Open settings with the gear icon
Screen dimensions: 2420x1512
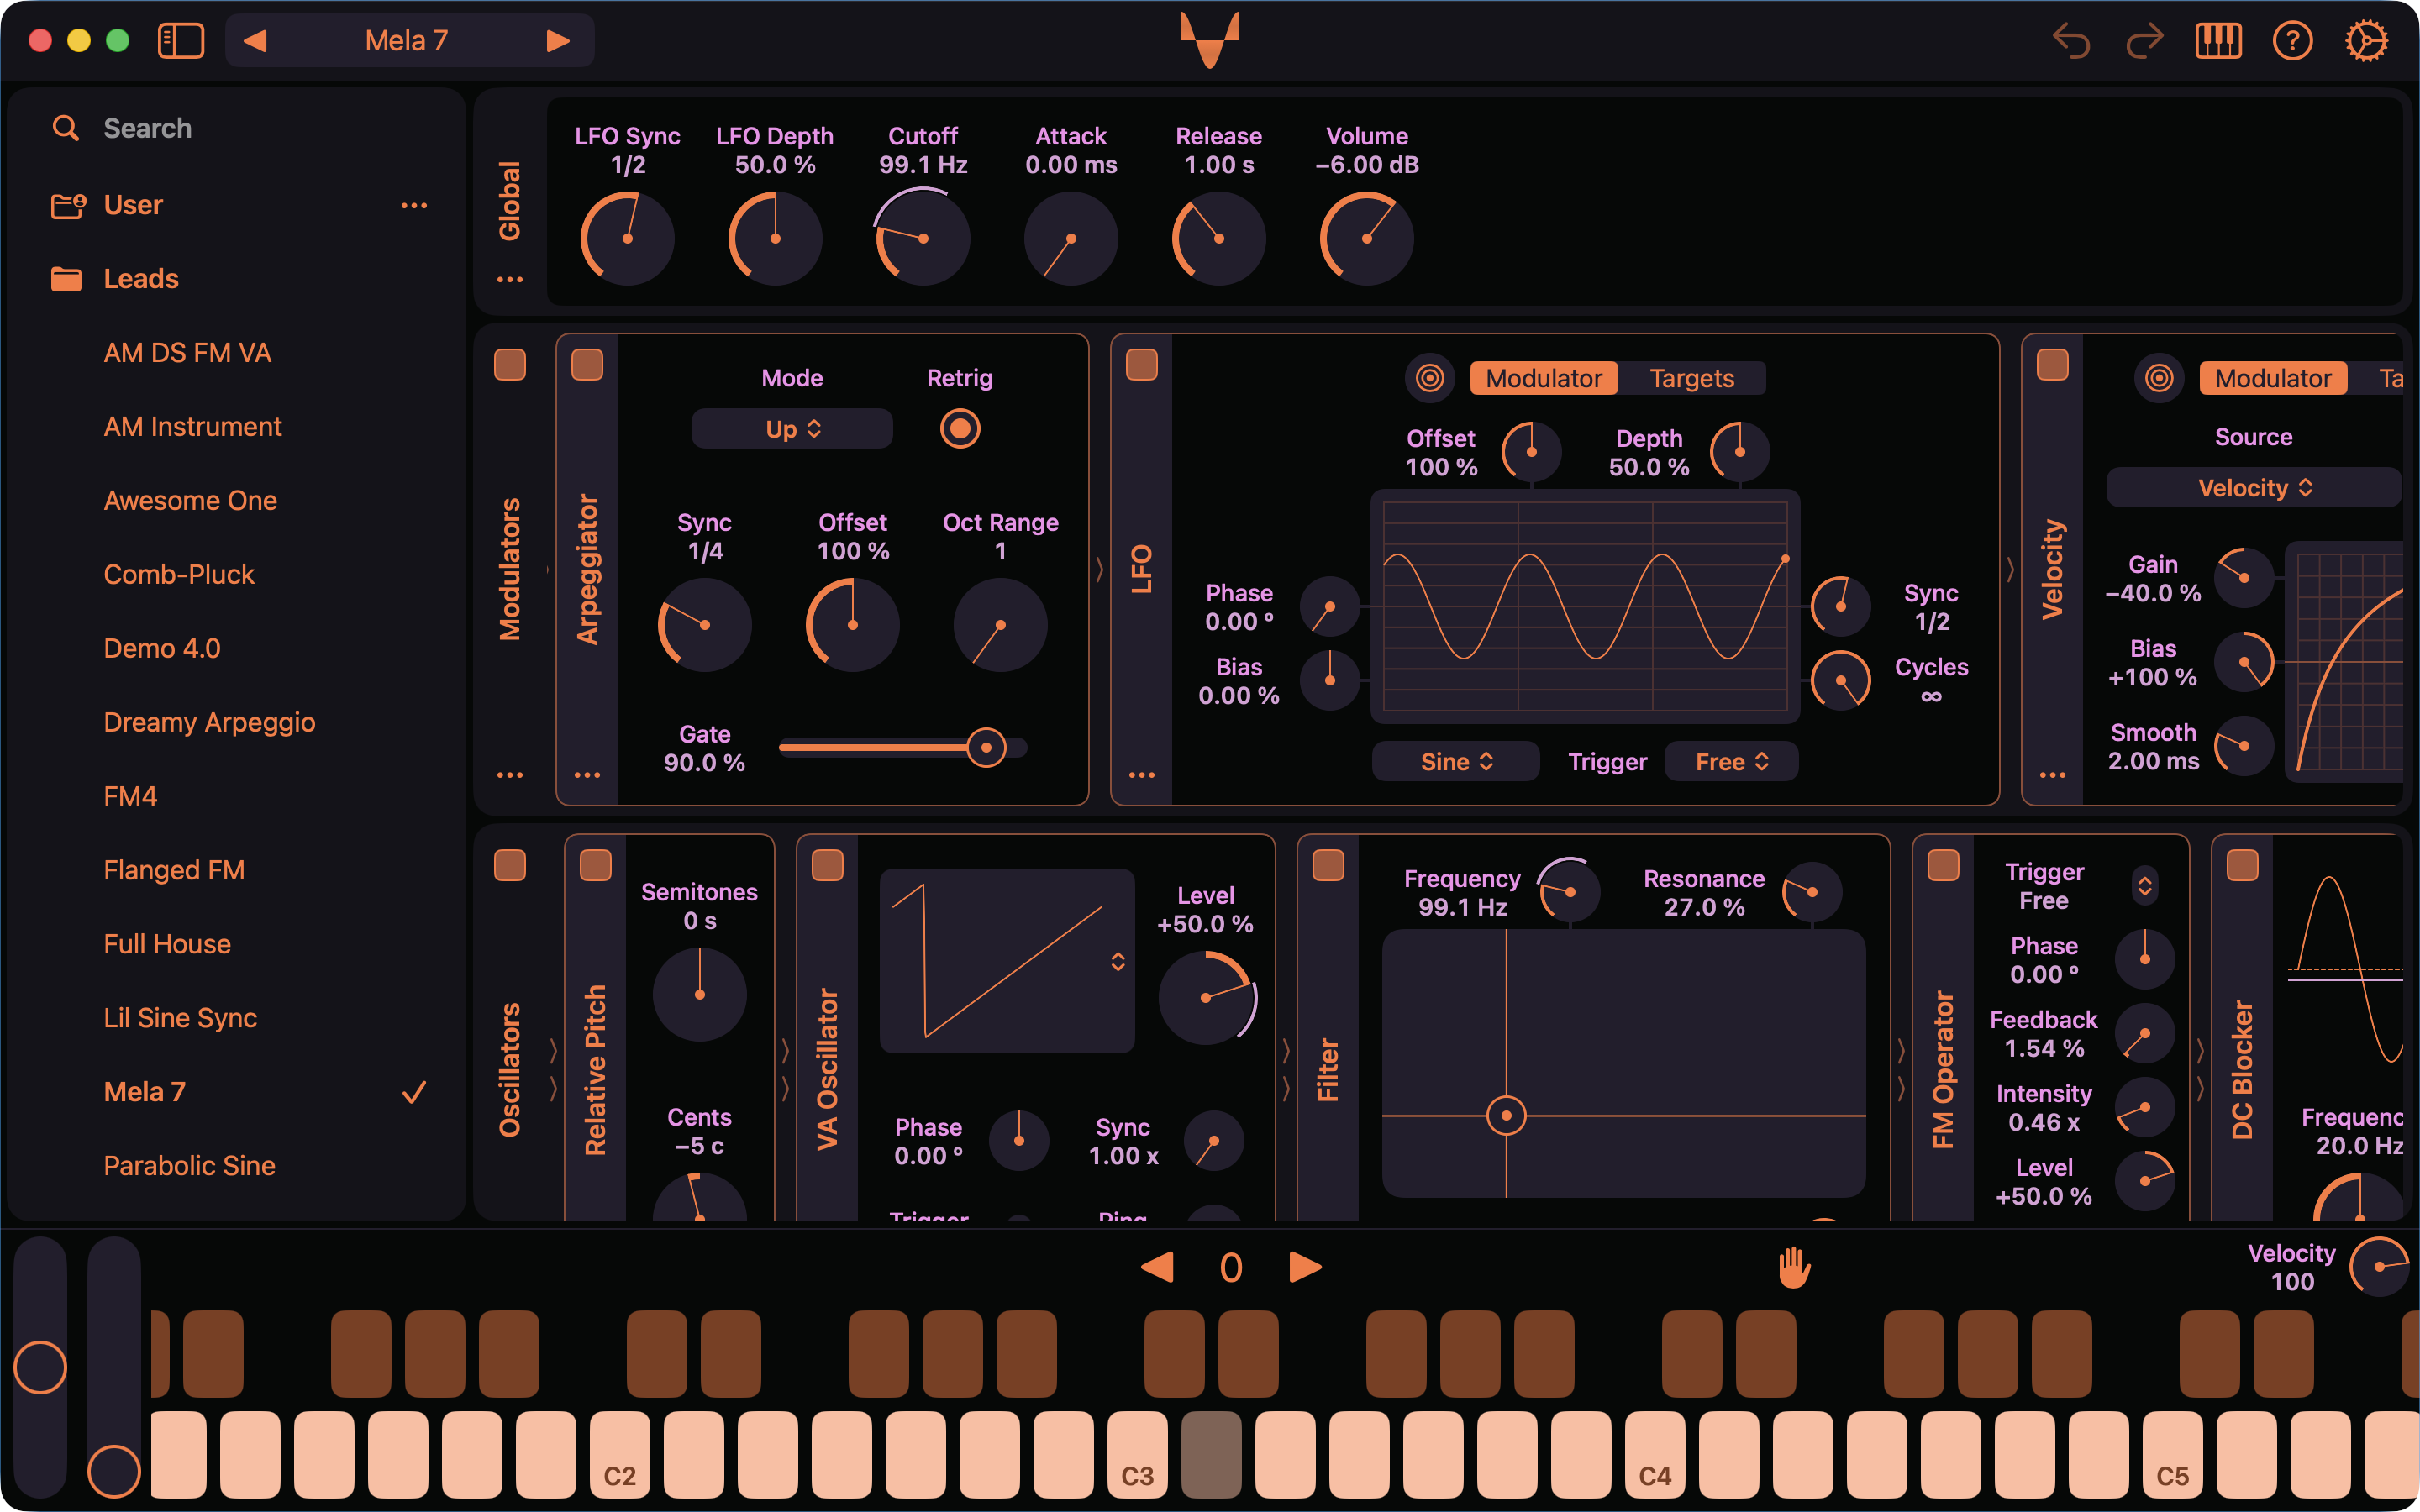2367,40
